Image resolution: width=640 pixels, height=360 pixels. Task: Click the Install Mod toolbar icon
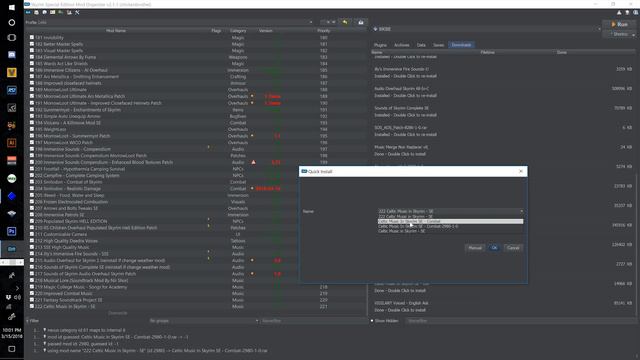click(x=36, y=13)
